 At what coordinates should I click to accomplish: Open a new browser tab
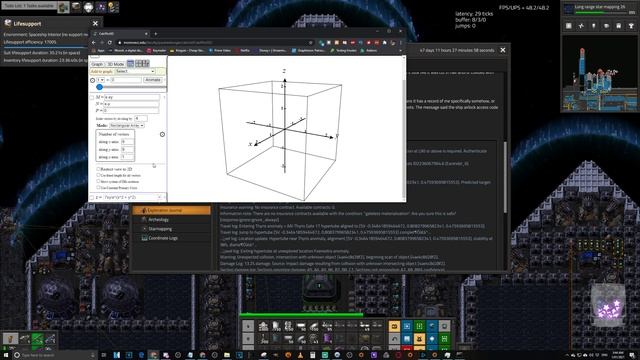(x=155, y=33)
